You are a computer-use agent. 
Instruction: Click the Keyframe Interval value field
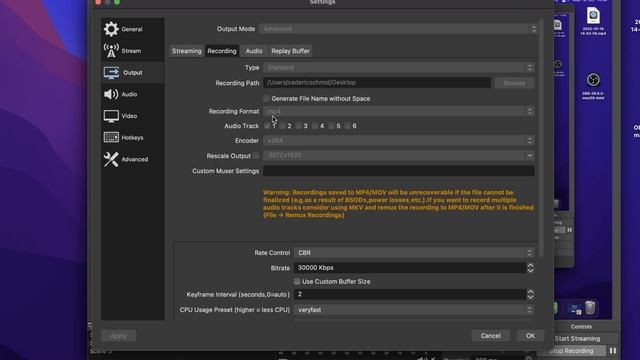pyautogui.click(x=410, y=294)
